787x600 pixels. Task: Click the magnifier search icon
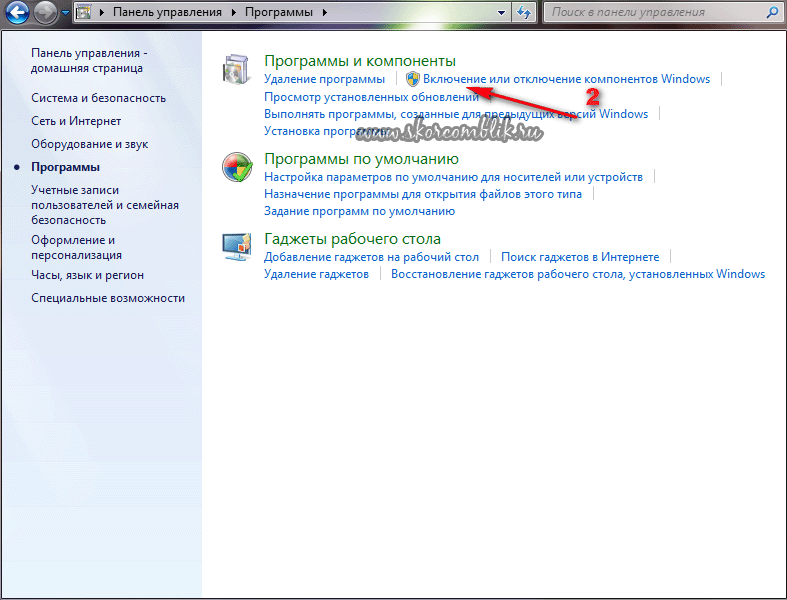(773, 12)
